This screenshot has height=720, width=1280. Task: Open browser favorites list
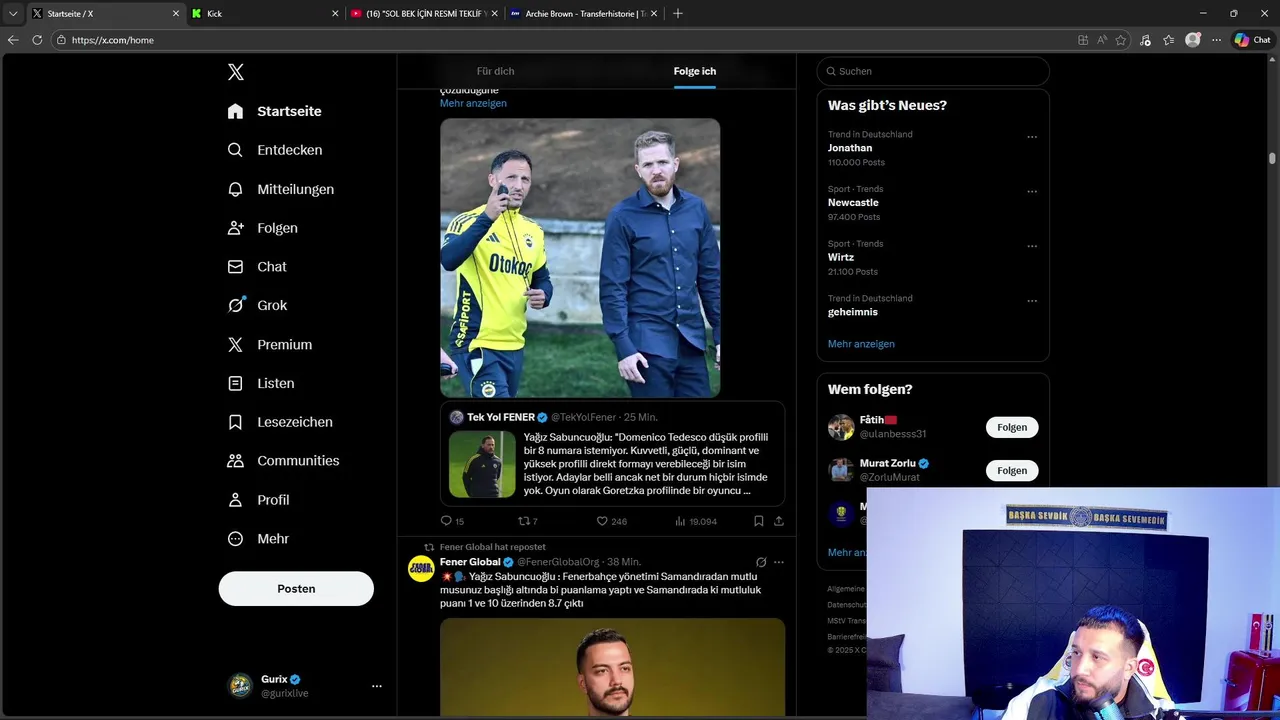tap(1168, 40)
